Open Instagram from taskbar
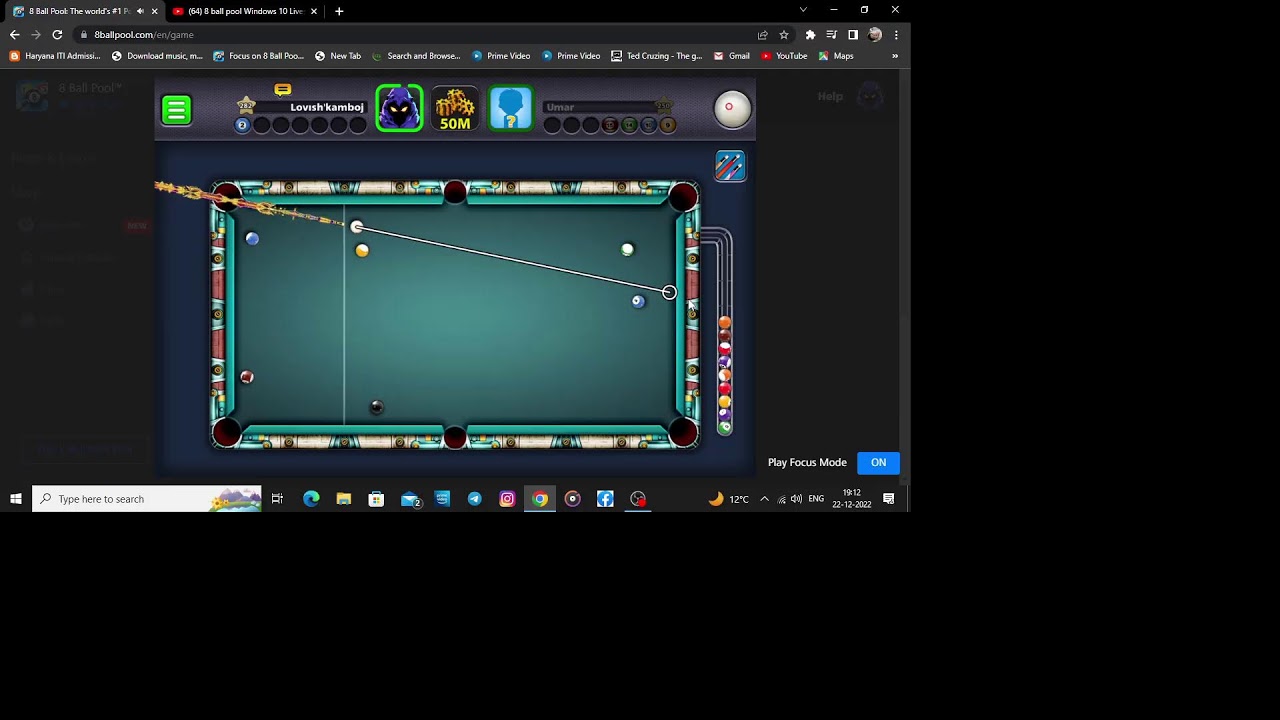Screen dimensions: 1280x720 507,499
